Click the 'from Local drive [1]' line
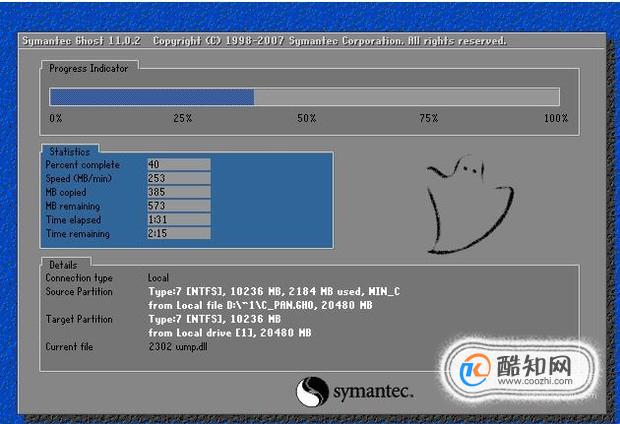620x424 pixels. 230,333
